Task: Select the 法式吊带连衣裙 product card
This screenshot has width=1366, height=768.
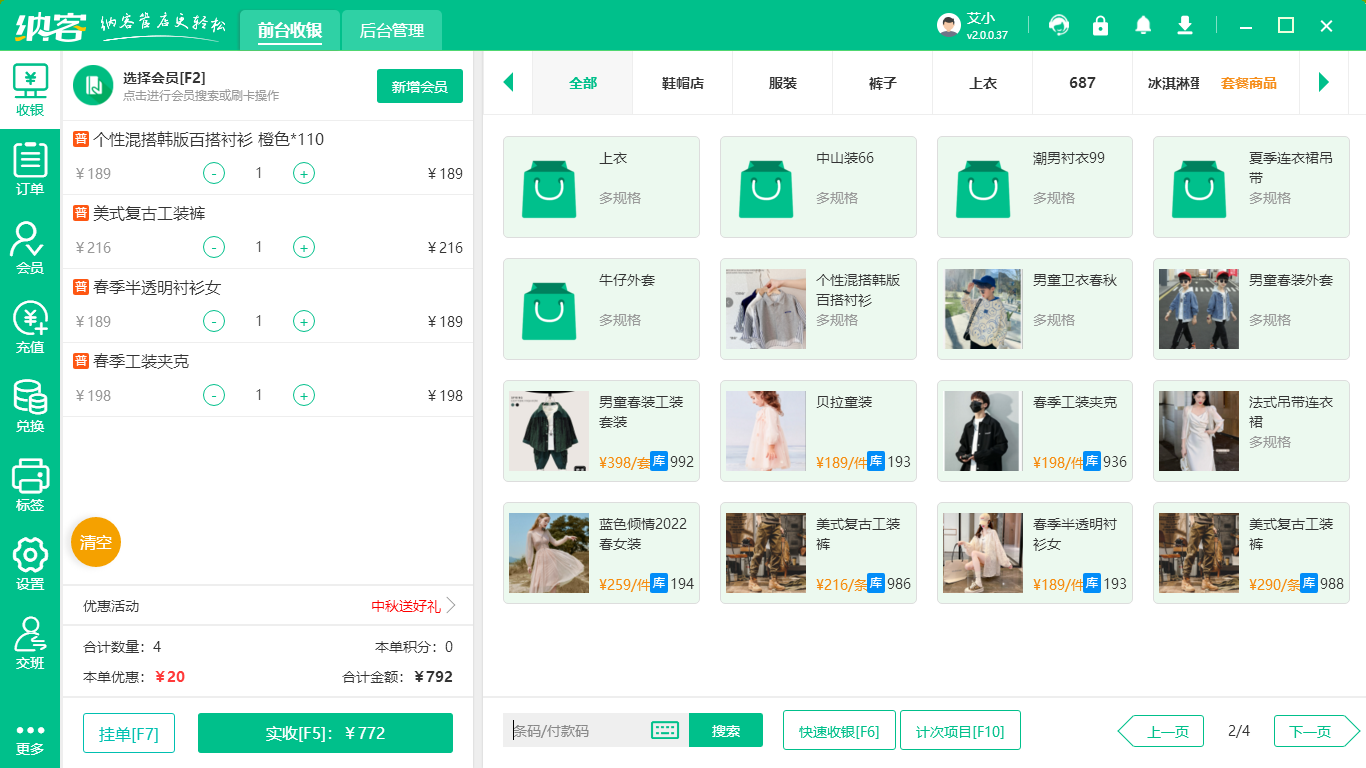Action: (1251, 431)
